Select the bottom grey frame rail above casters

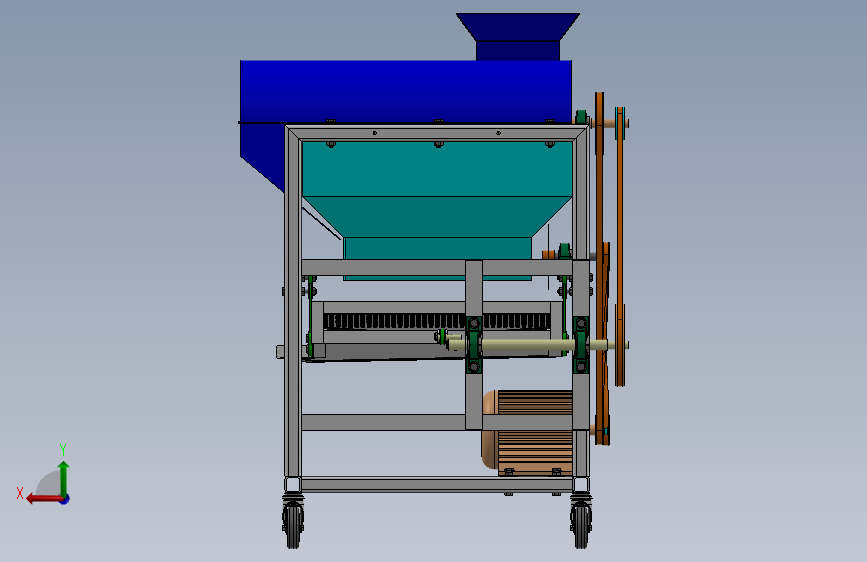(x=437, y=485)
